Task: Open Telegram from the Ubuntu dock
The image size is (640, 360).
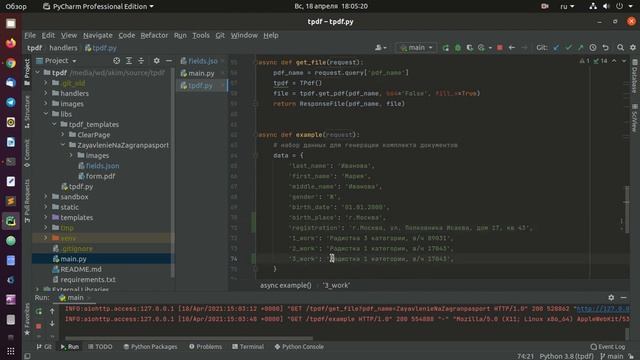Action: (x=11, y=102)
